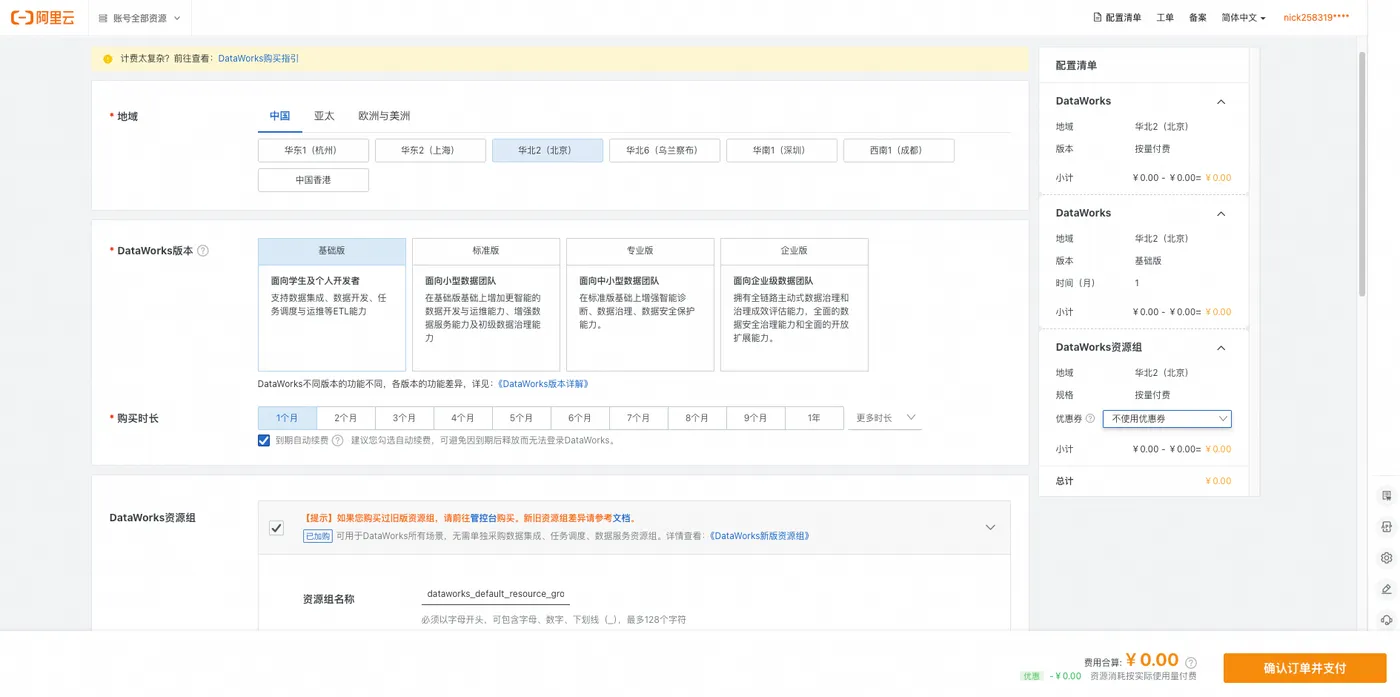Open the 更多时长 dropdown
Image resolution: width=1400 pixels, height=697 pixels.
tap(885, 418)
